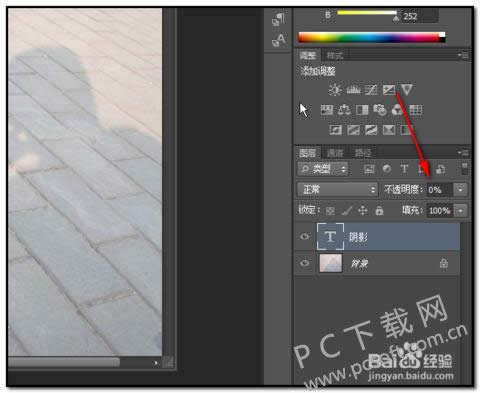Switch to the 调整 tab
Image resolution: width=480 pixels, height=393 pixels.
click(308, 55)
